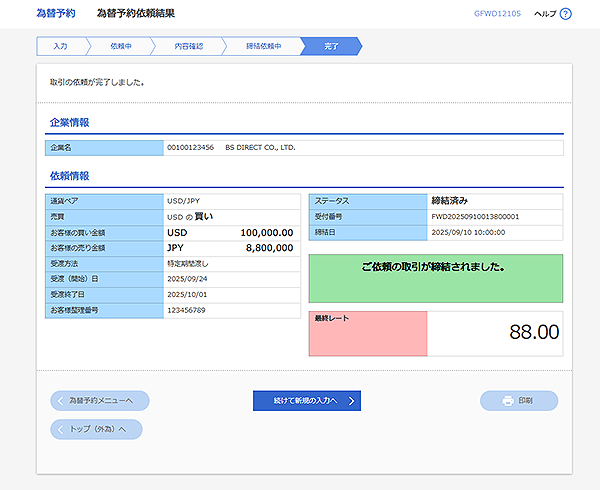Open the help question mark icon

click(565, 14)
